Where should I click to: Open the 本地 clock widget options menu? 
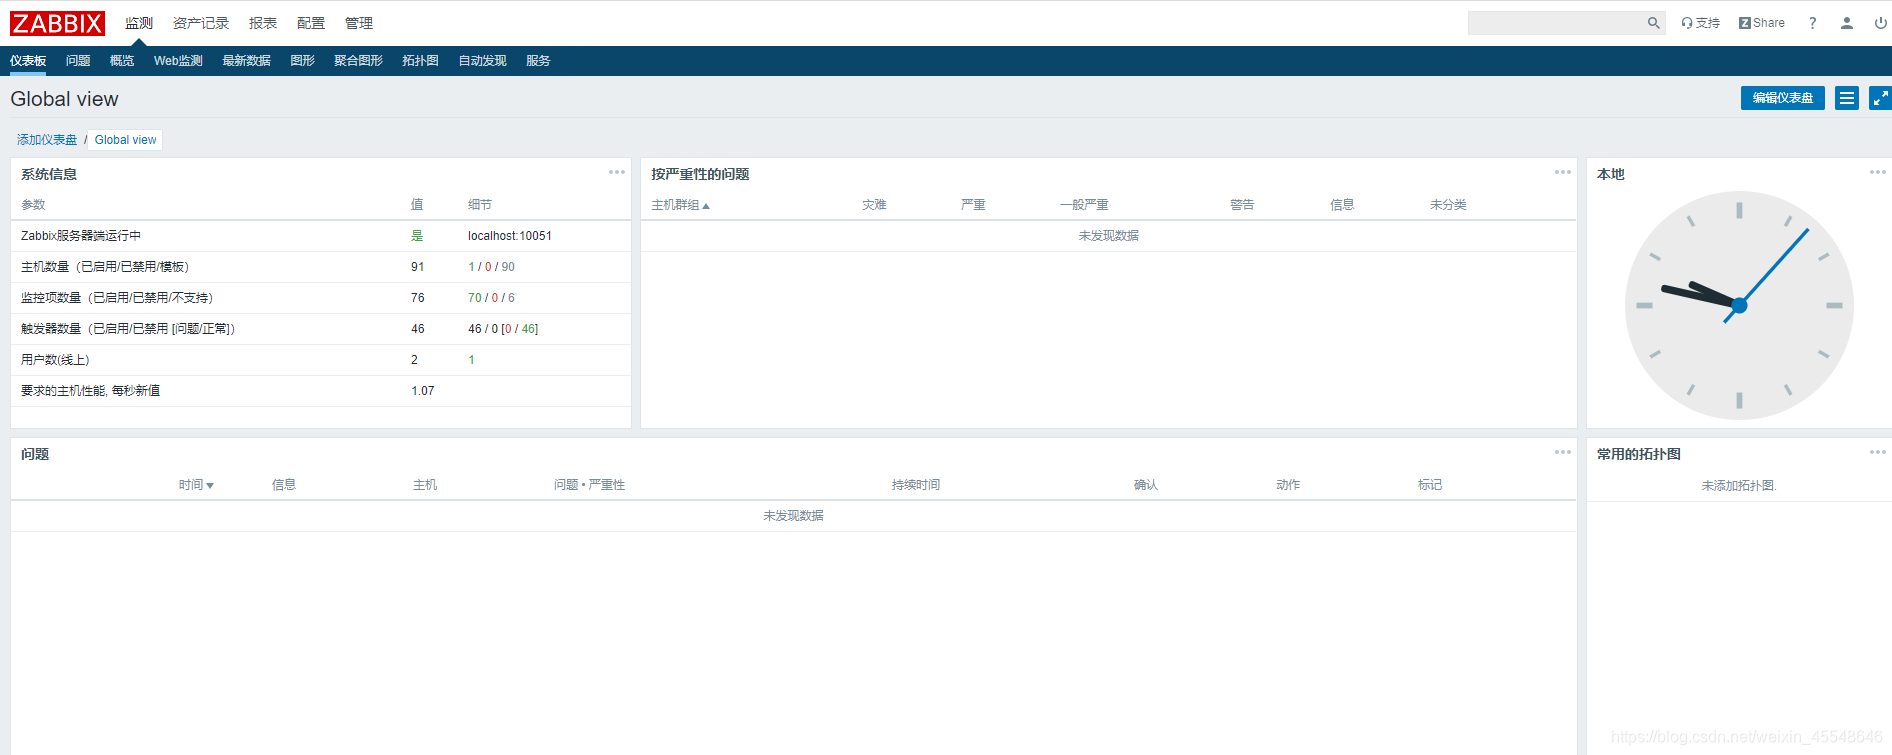pyautogui.click(x=1877, y=172)
